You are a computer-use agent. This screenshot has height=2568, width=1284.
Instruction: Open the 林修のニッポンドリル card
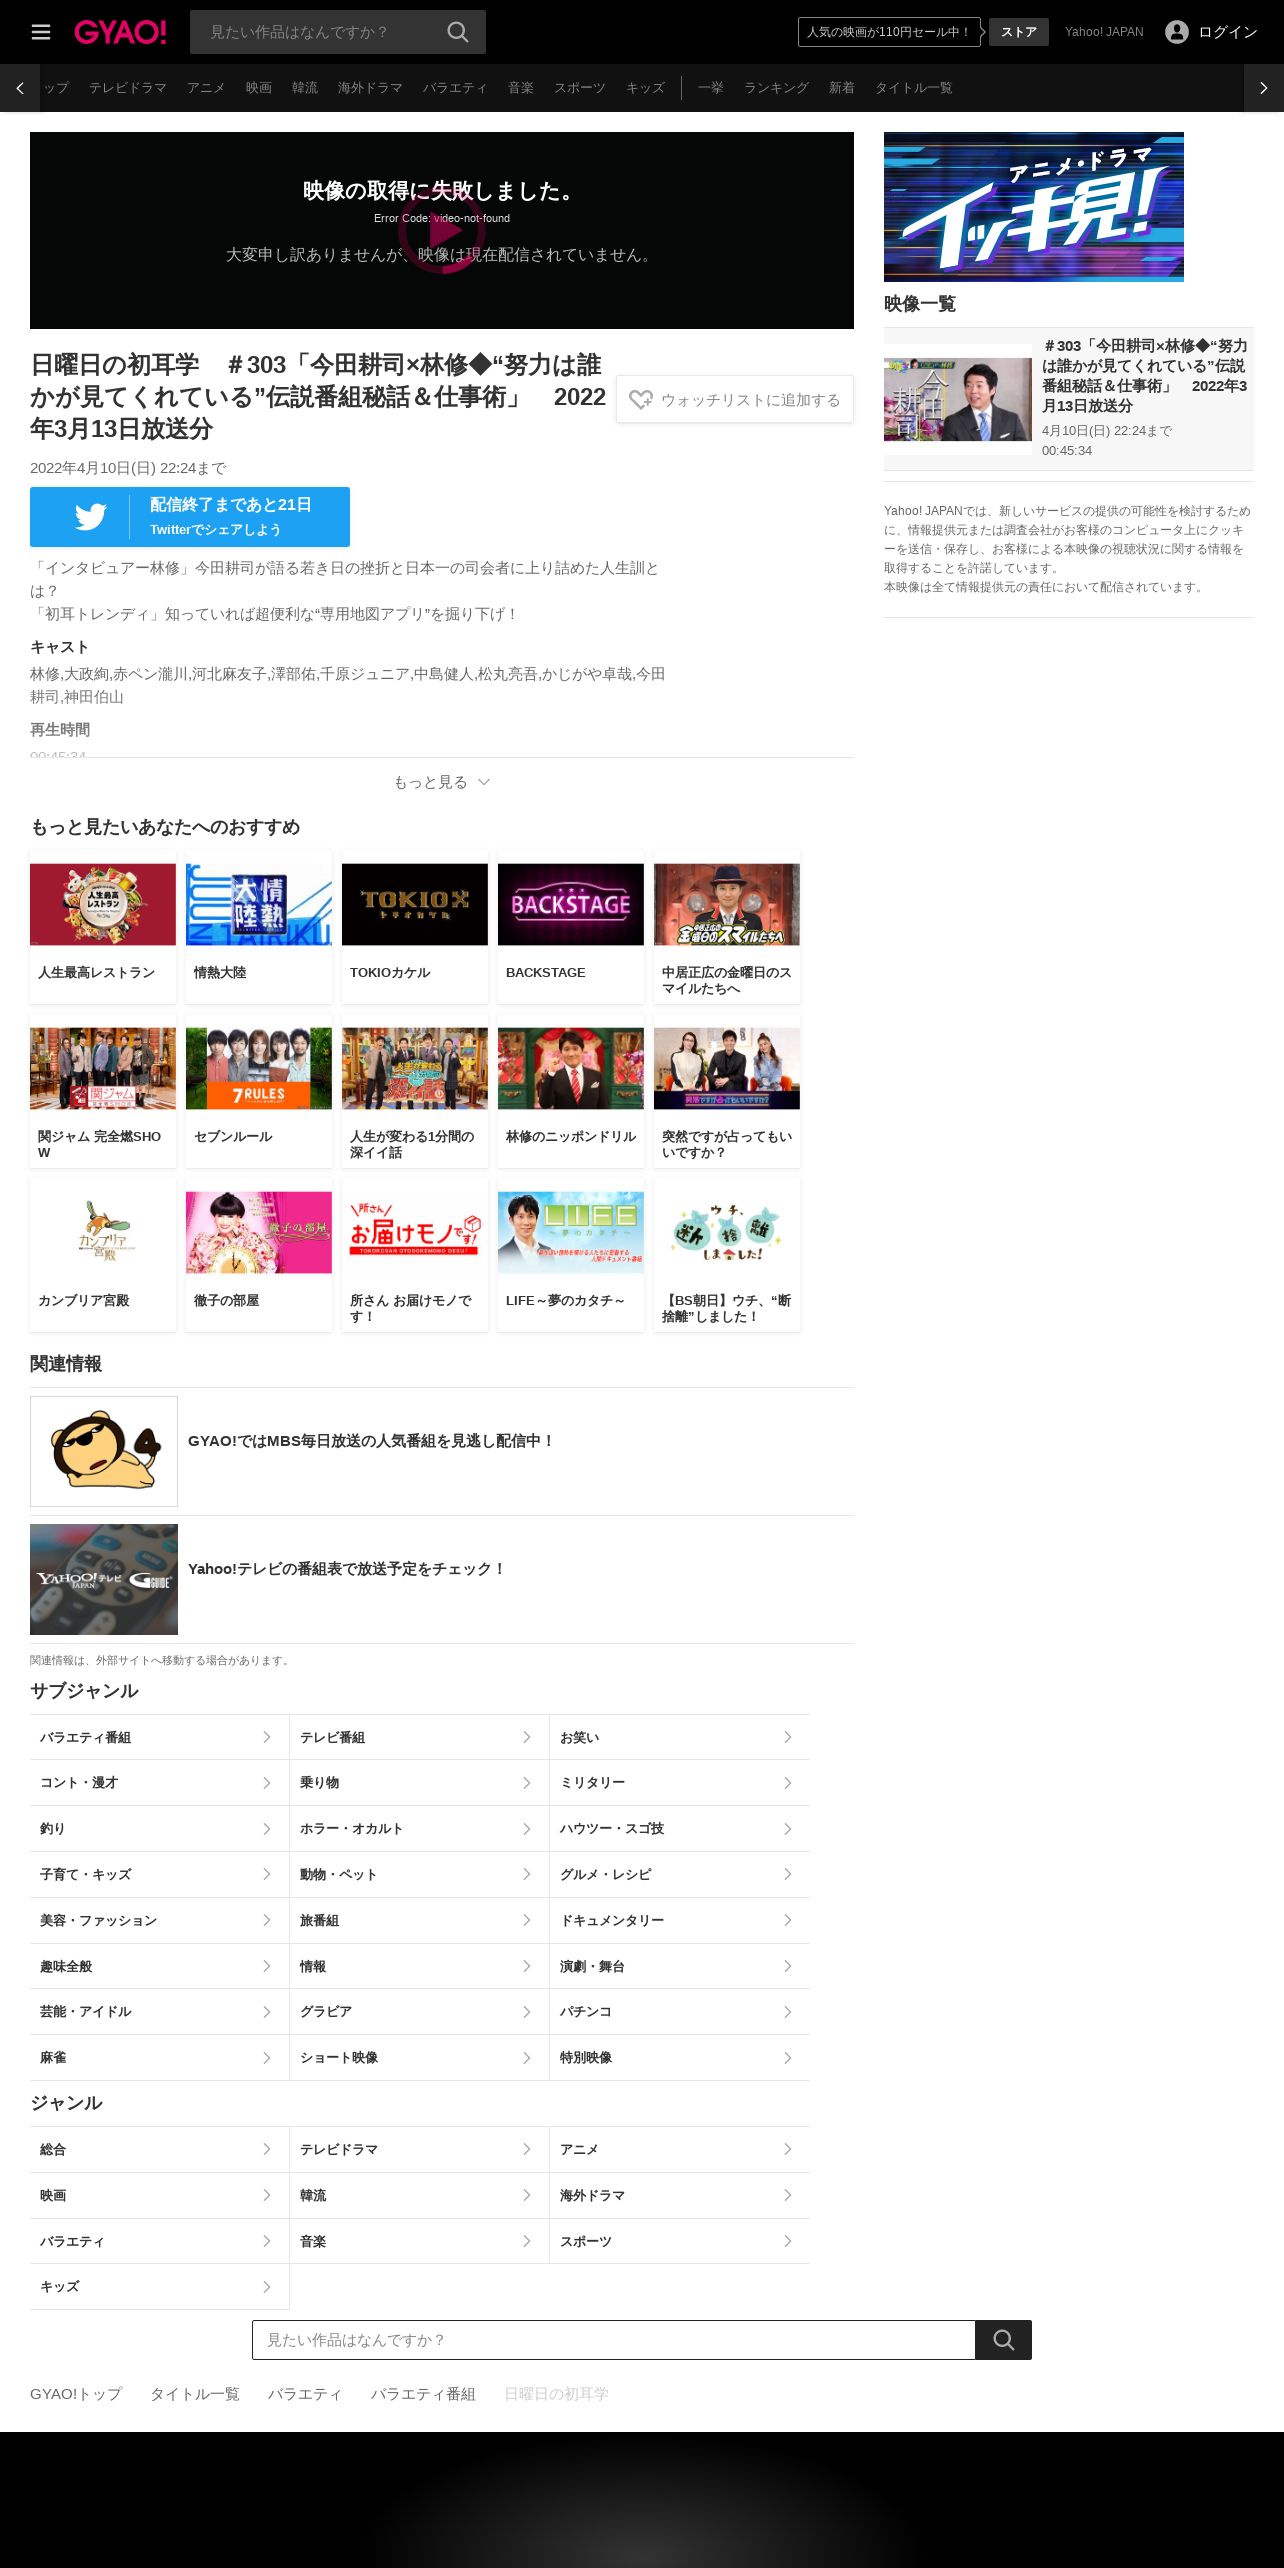click(571, 1091)
